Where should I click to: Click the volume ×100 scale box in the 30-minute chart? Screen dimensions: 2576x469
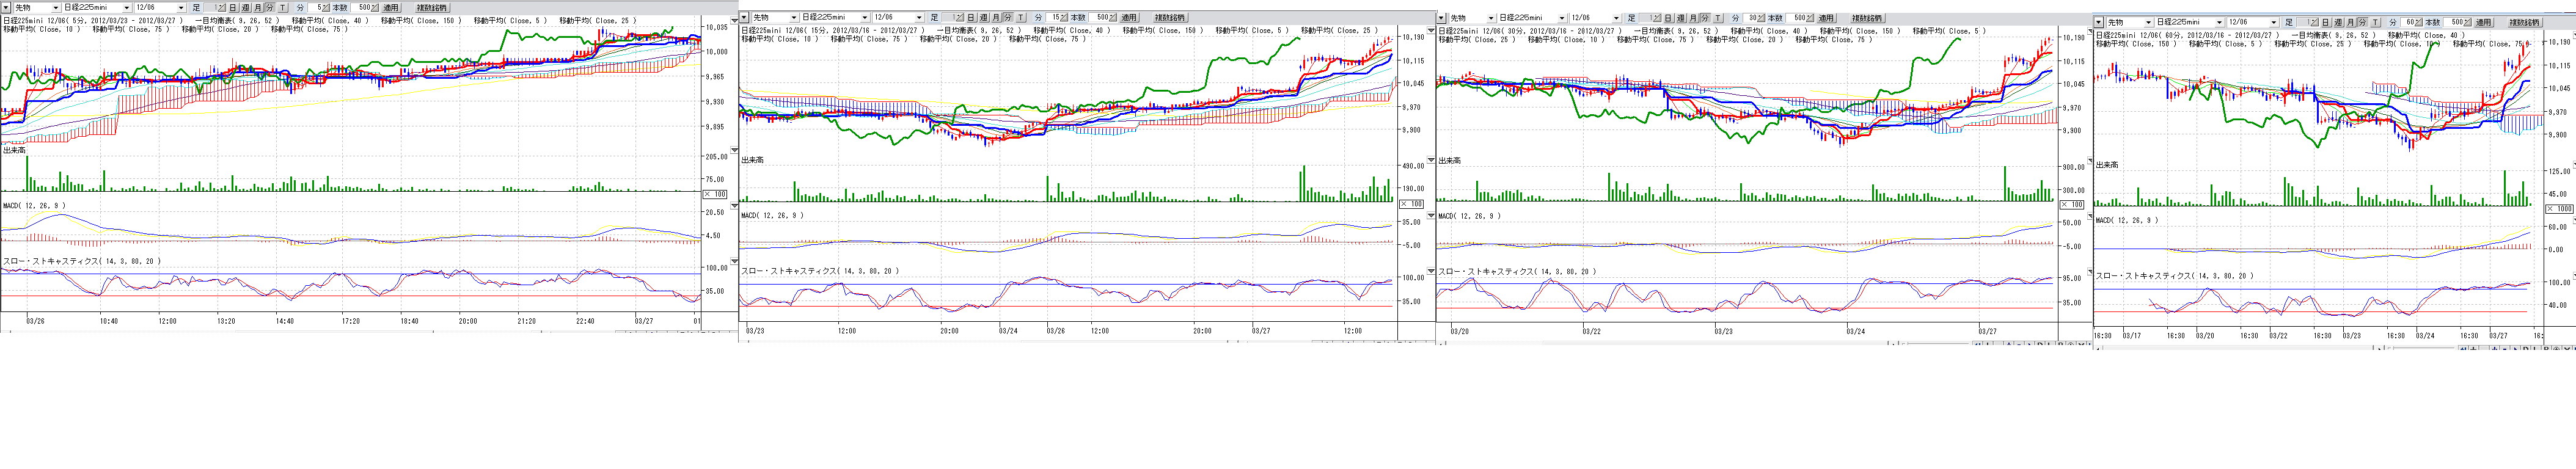2072,204
